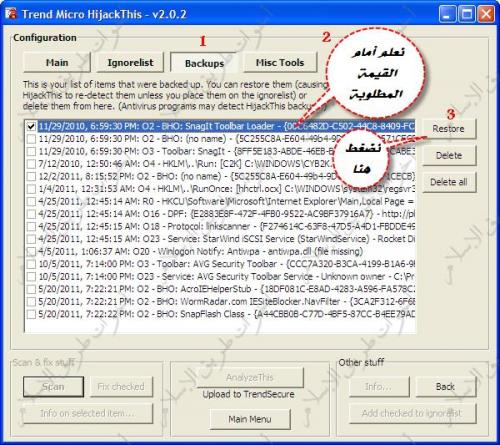Maximize the HijackThis window

(x=467, y=14)
